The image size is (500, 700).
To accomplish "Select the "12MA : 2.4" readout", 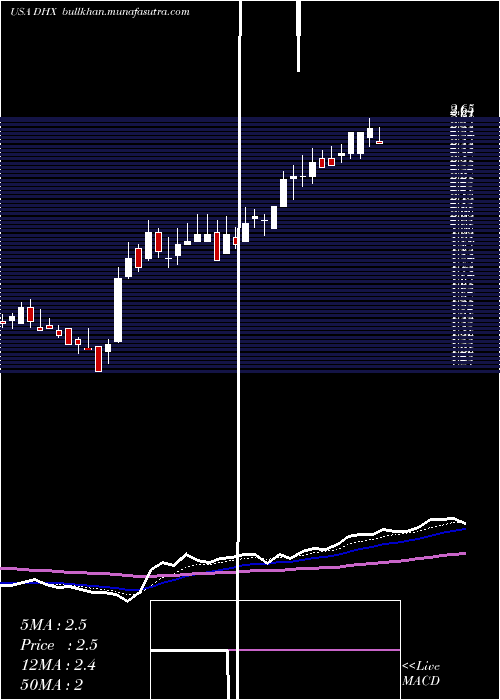I will pyautogui.click(x=58, y=665).
